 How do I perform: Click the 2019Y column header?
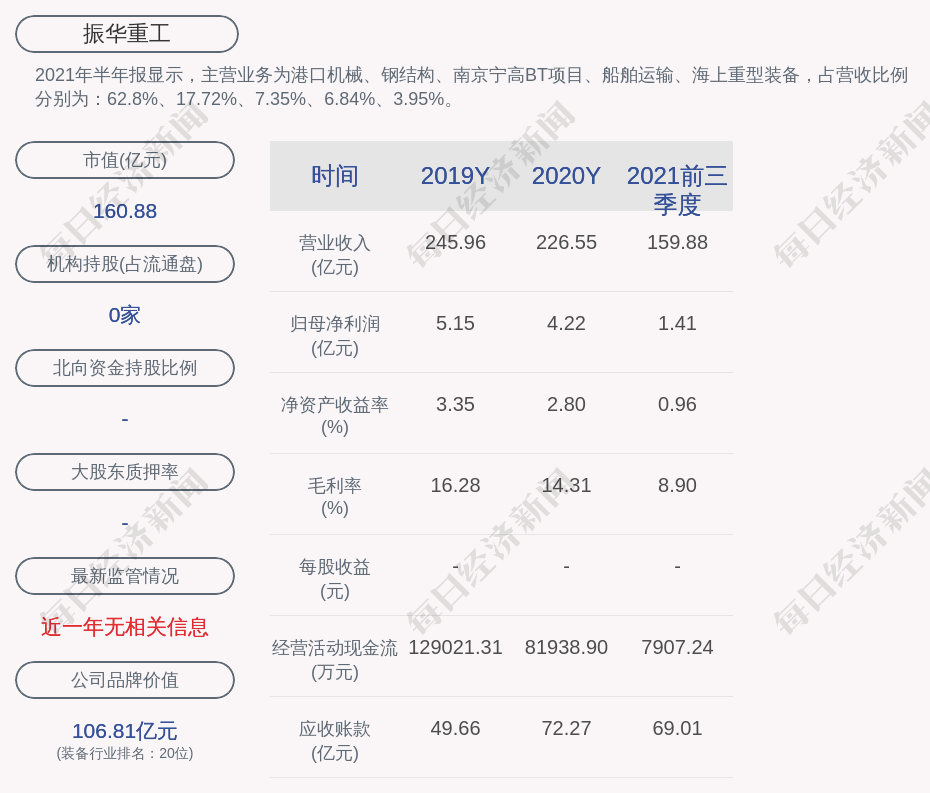point(456,176)
